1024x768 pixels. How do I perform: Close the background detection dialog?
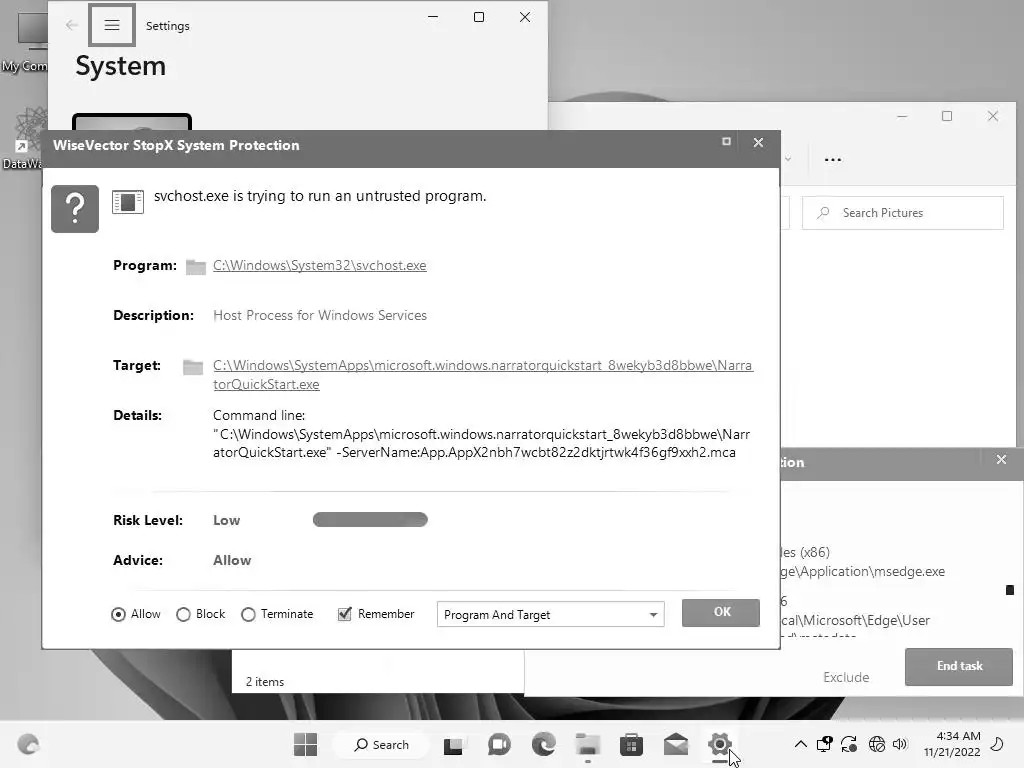tap(1001, 460)
